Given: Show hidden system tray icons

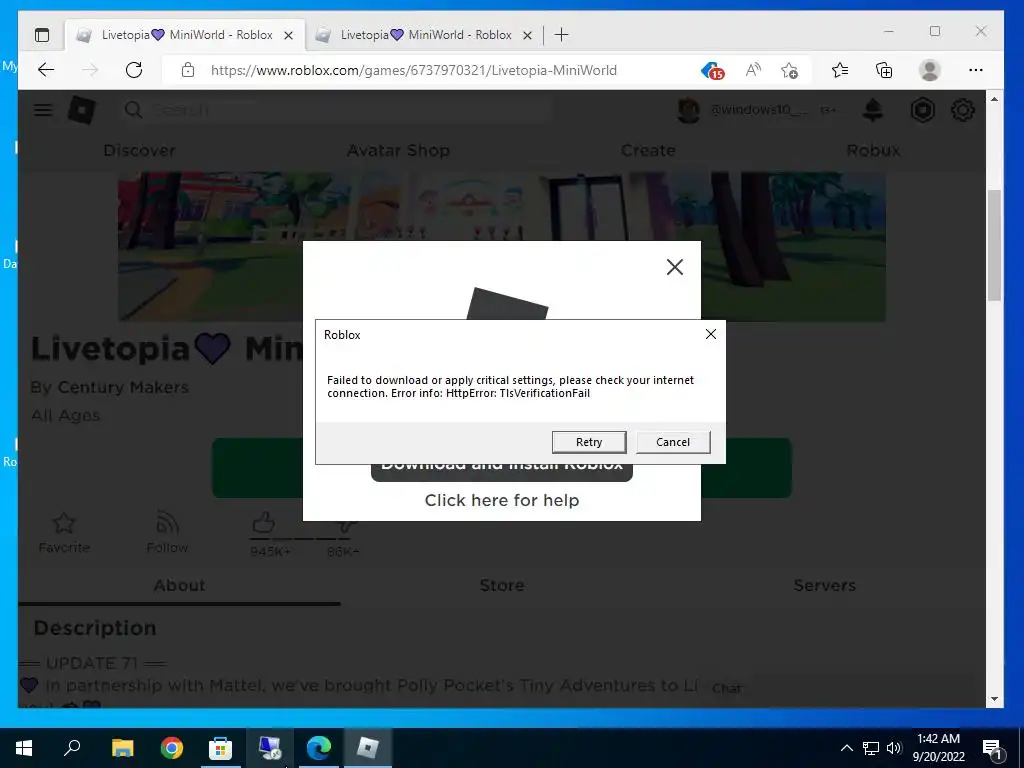Looking at the screenshot, I should pyautogui.click(x=846, y=748).
